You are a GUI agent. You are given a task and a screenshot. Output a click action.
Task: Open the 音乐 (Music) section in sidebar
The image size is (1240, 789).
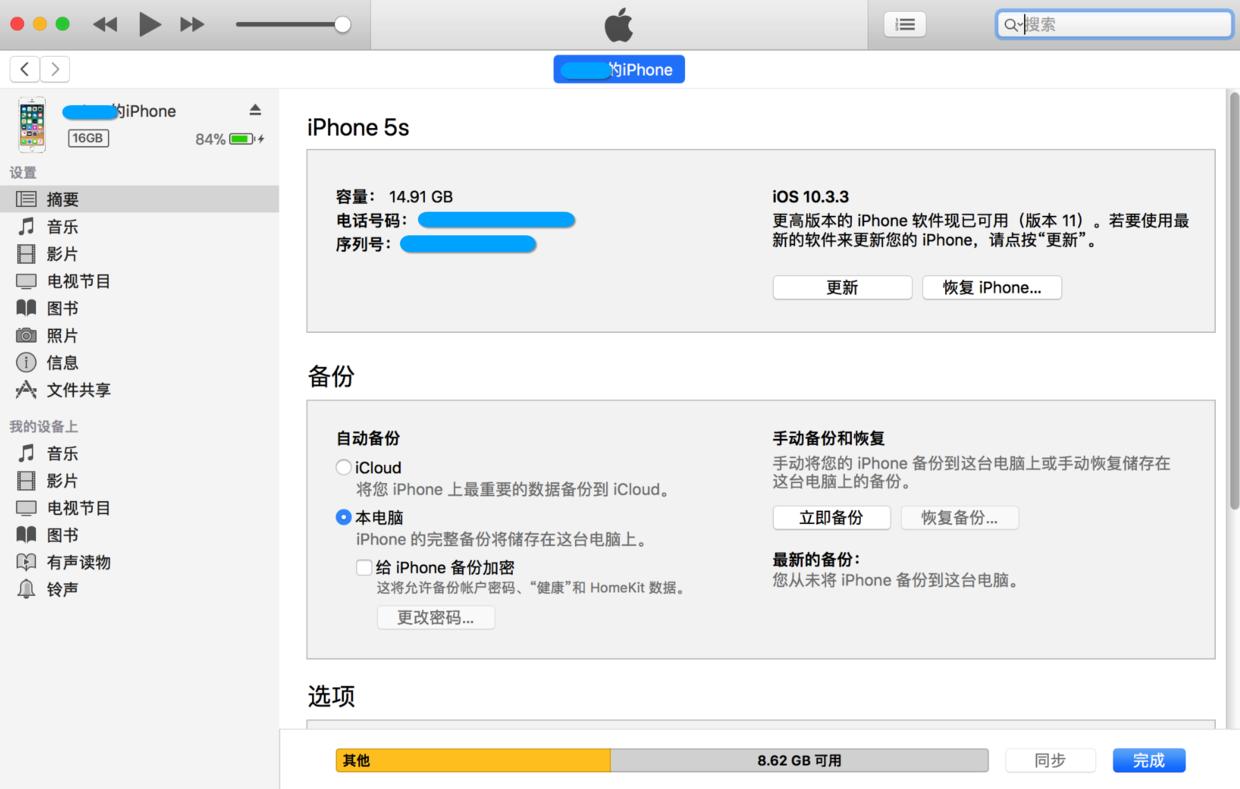(x=62, y=226)
